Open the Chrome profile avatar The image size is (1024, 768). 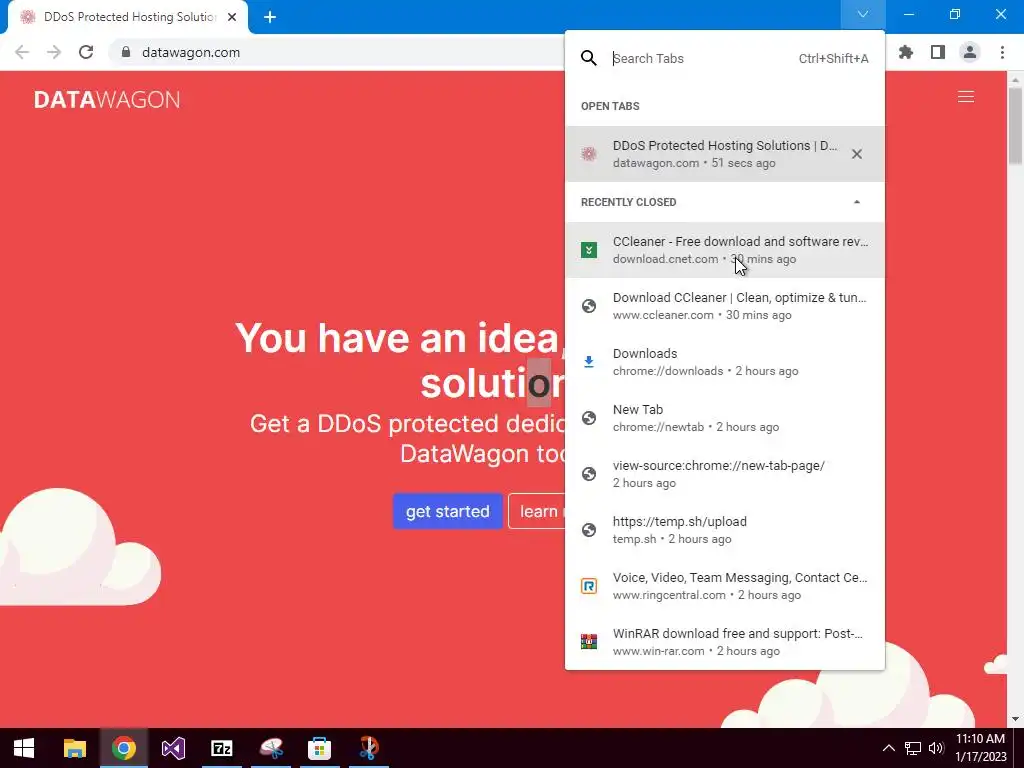point(969,52)
